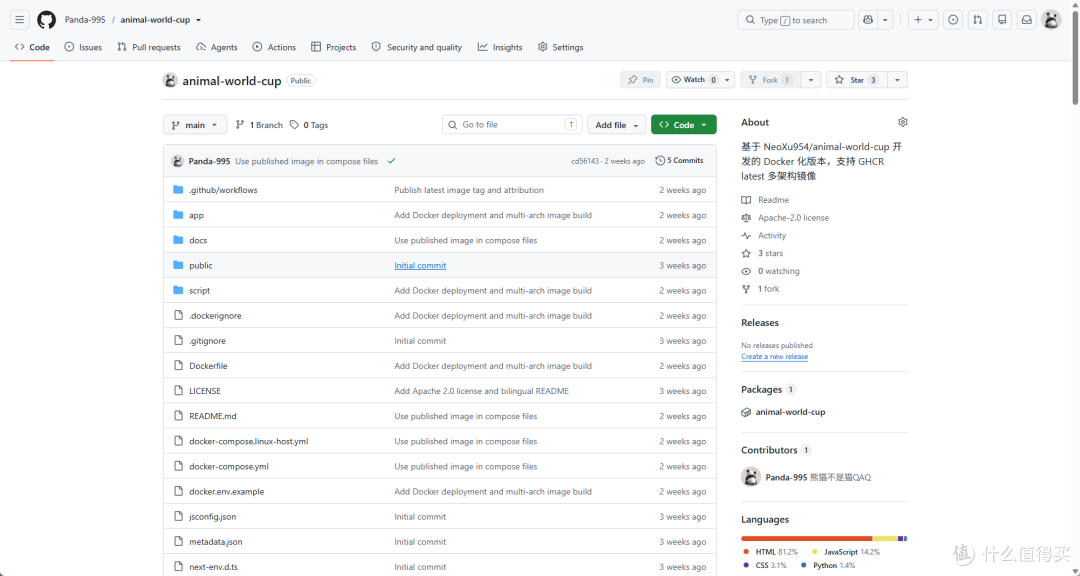The height and width of the screenshot is (576, 1080).
Task: Open user avatar menu in header
Action: pos(1051,20)
